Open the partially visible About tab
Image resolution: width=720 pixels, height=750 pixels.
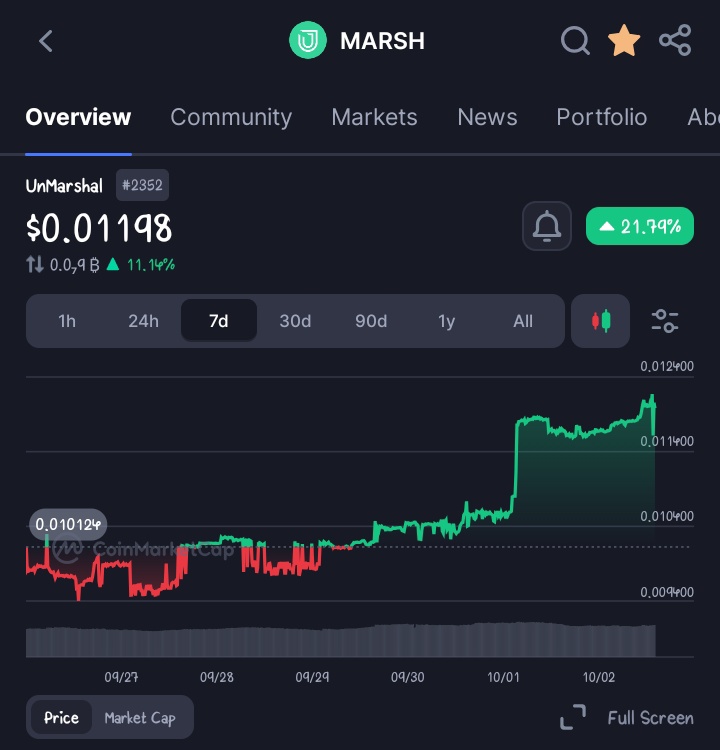703,117
